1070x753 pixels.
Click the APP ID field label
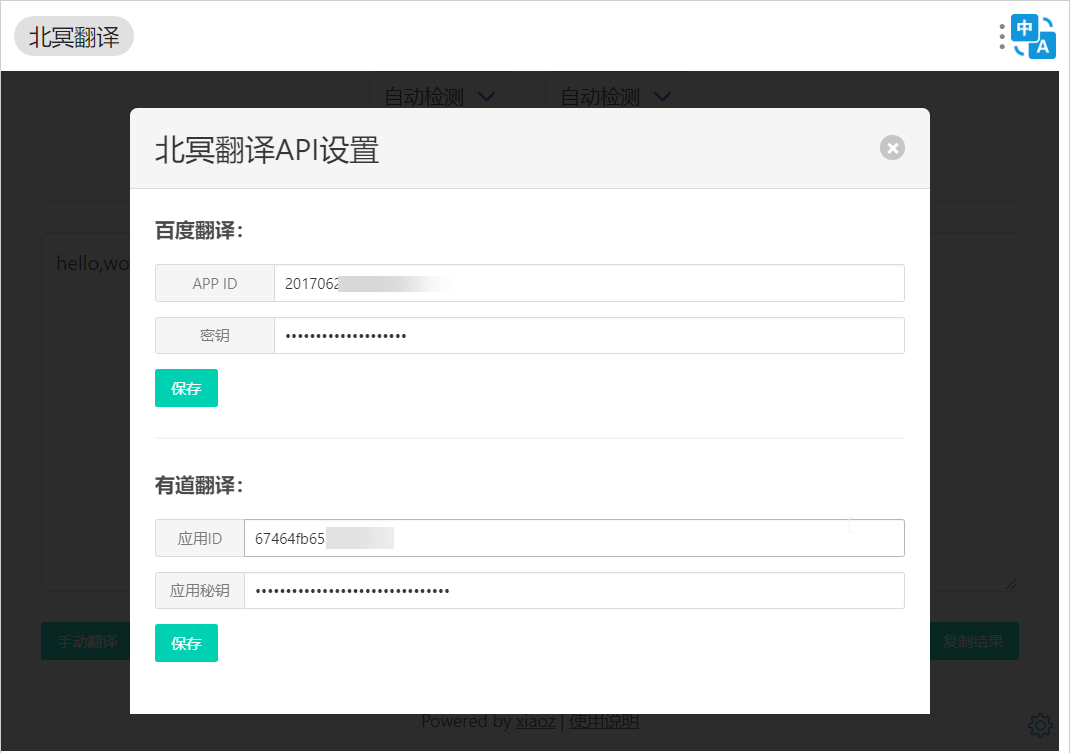[x=215, y=283]
